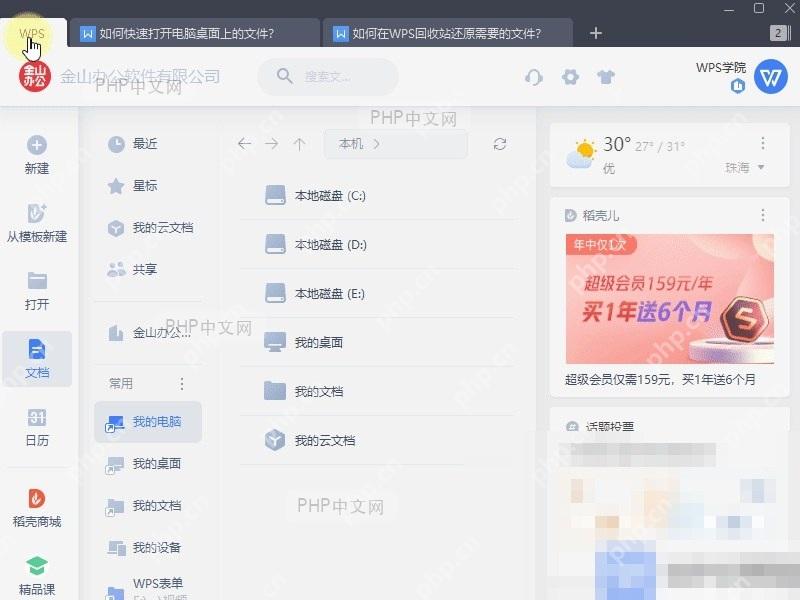Focus the search documents field

(328, 77)
